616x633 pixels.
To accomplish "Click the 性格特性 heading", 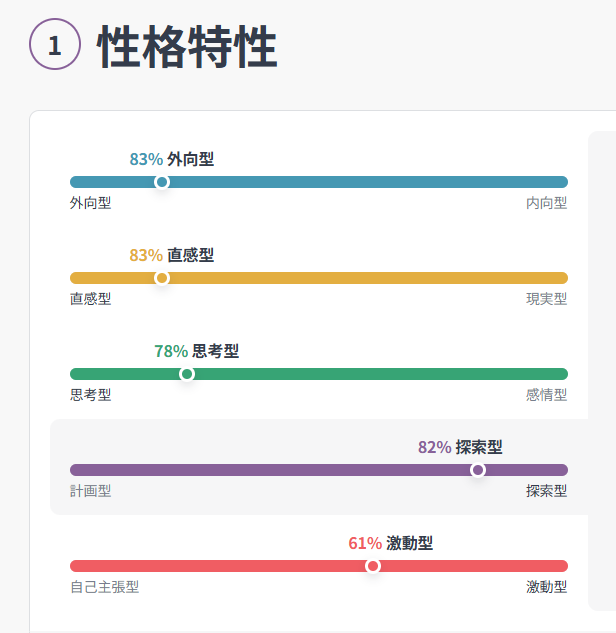I will click(x=187, y=46).
